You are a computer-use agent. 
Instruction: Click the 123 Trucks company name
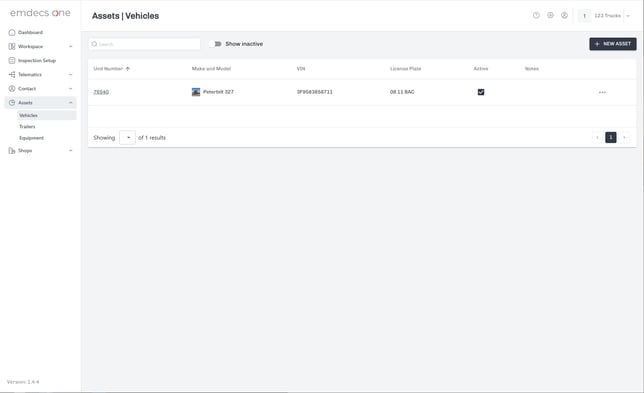(607, 16)
